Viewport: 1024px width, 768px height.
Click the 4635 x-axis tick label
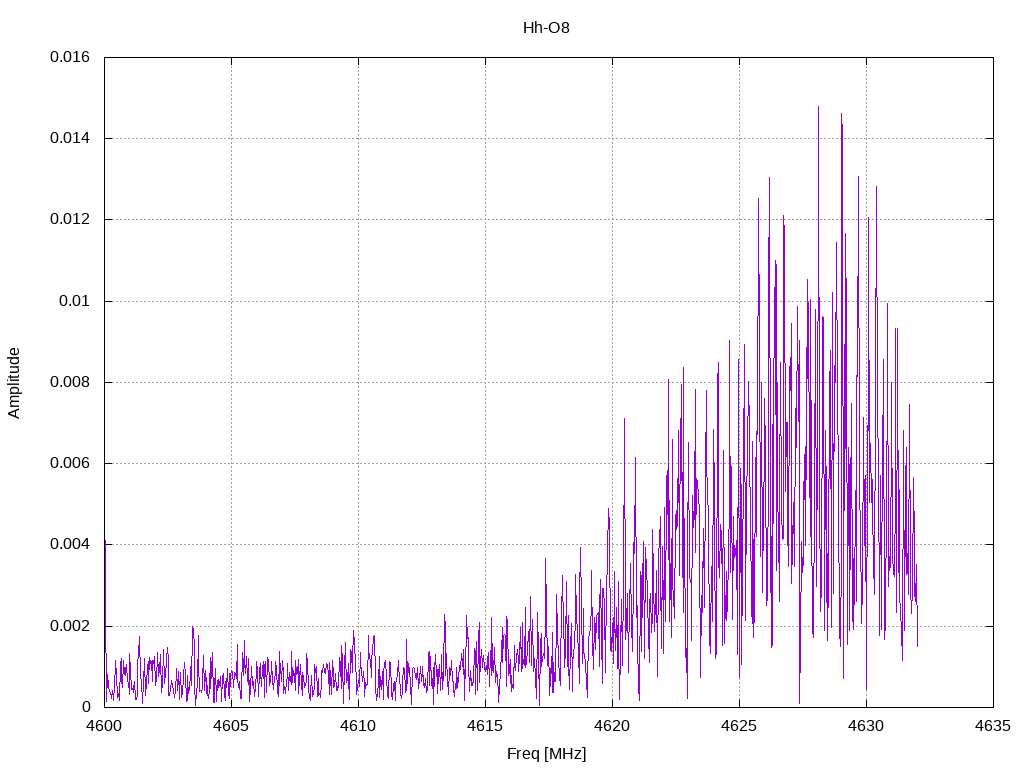[x=993, y=726]
